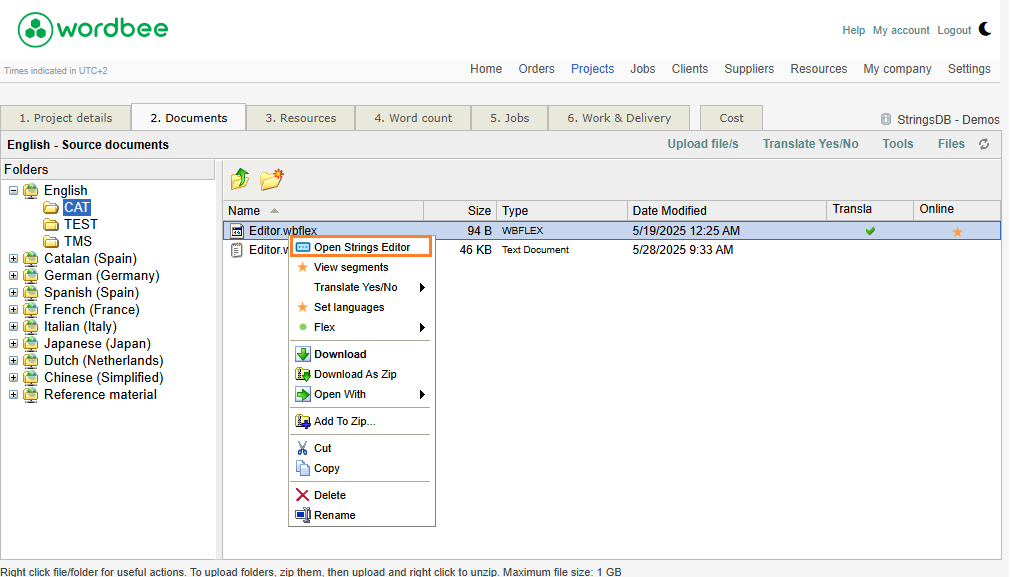1011x577 pixels.
Task: Click the up-folder green arrow icon
Action: [240, 179]
